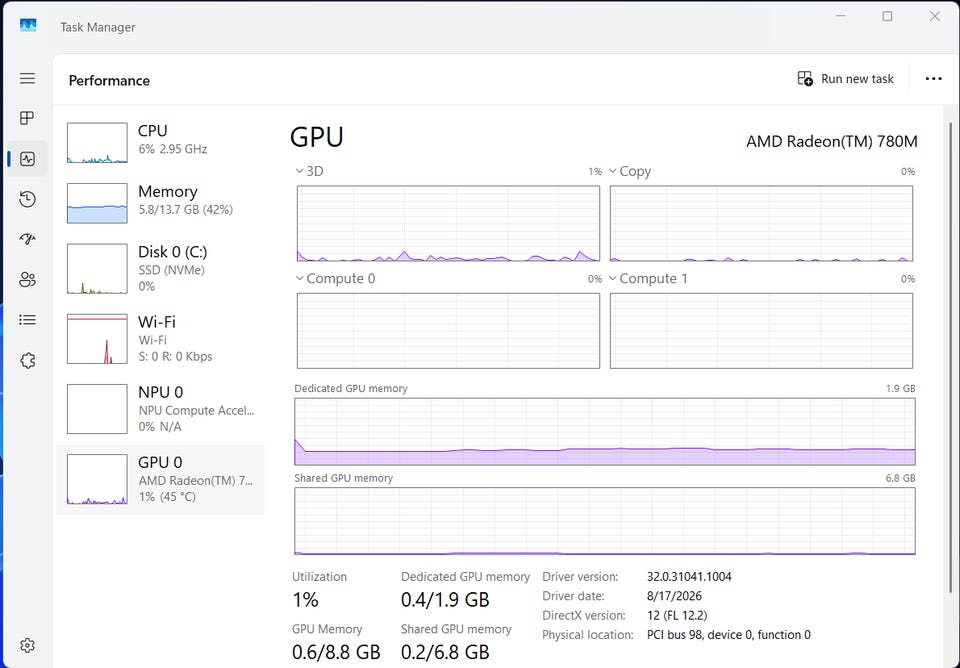Click the Dedicated GPU memory graph

605,432
